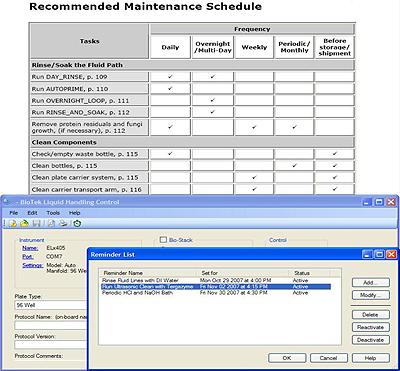Click the Modify... button
This screenshot has width=400, height=371.
coord(371,295)
